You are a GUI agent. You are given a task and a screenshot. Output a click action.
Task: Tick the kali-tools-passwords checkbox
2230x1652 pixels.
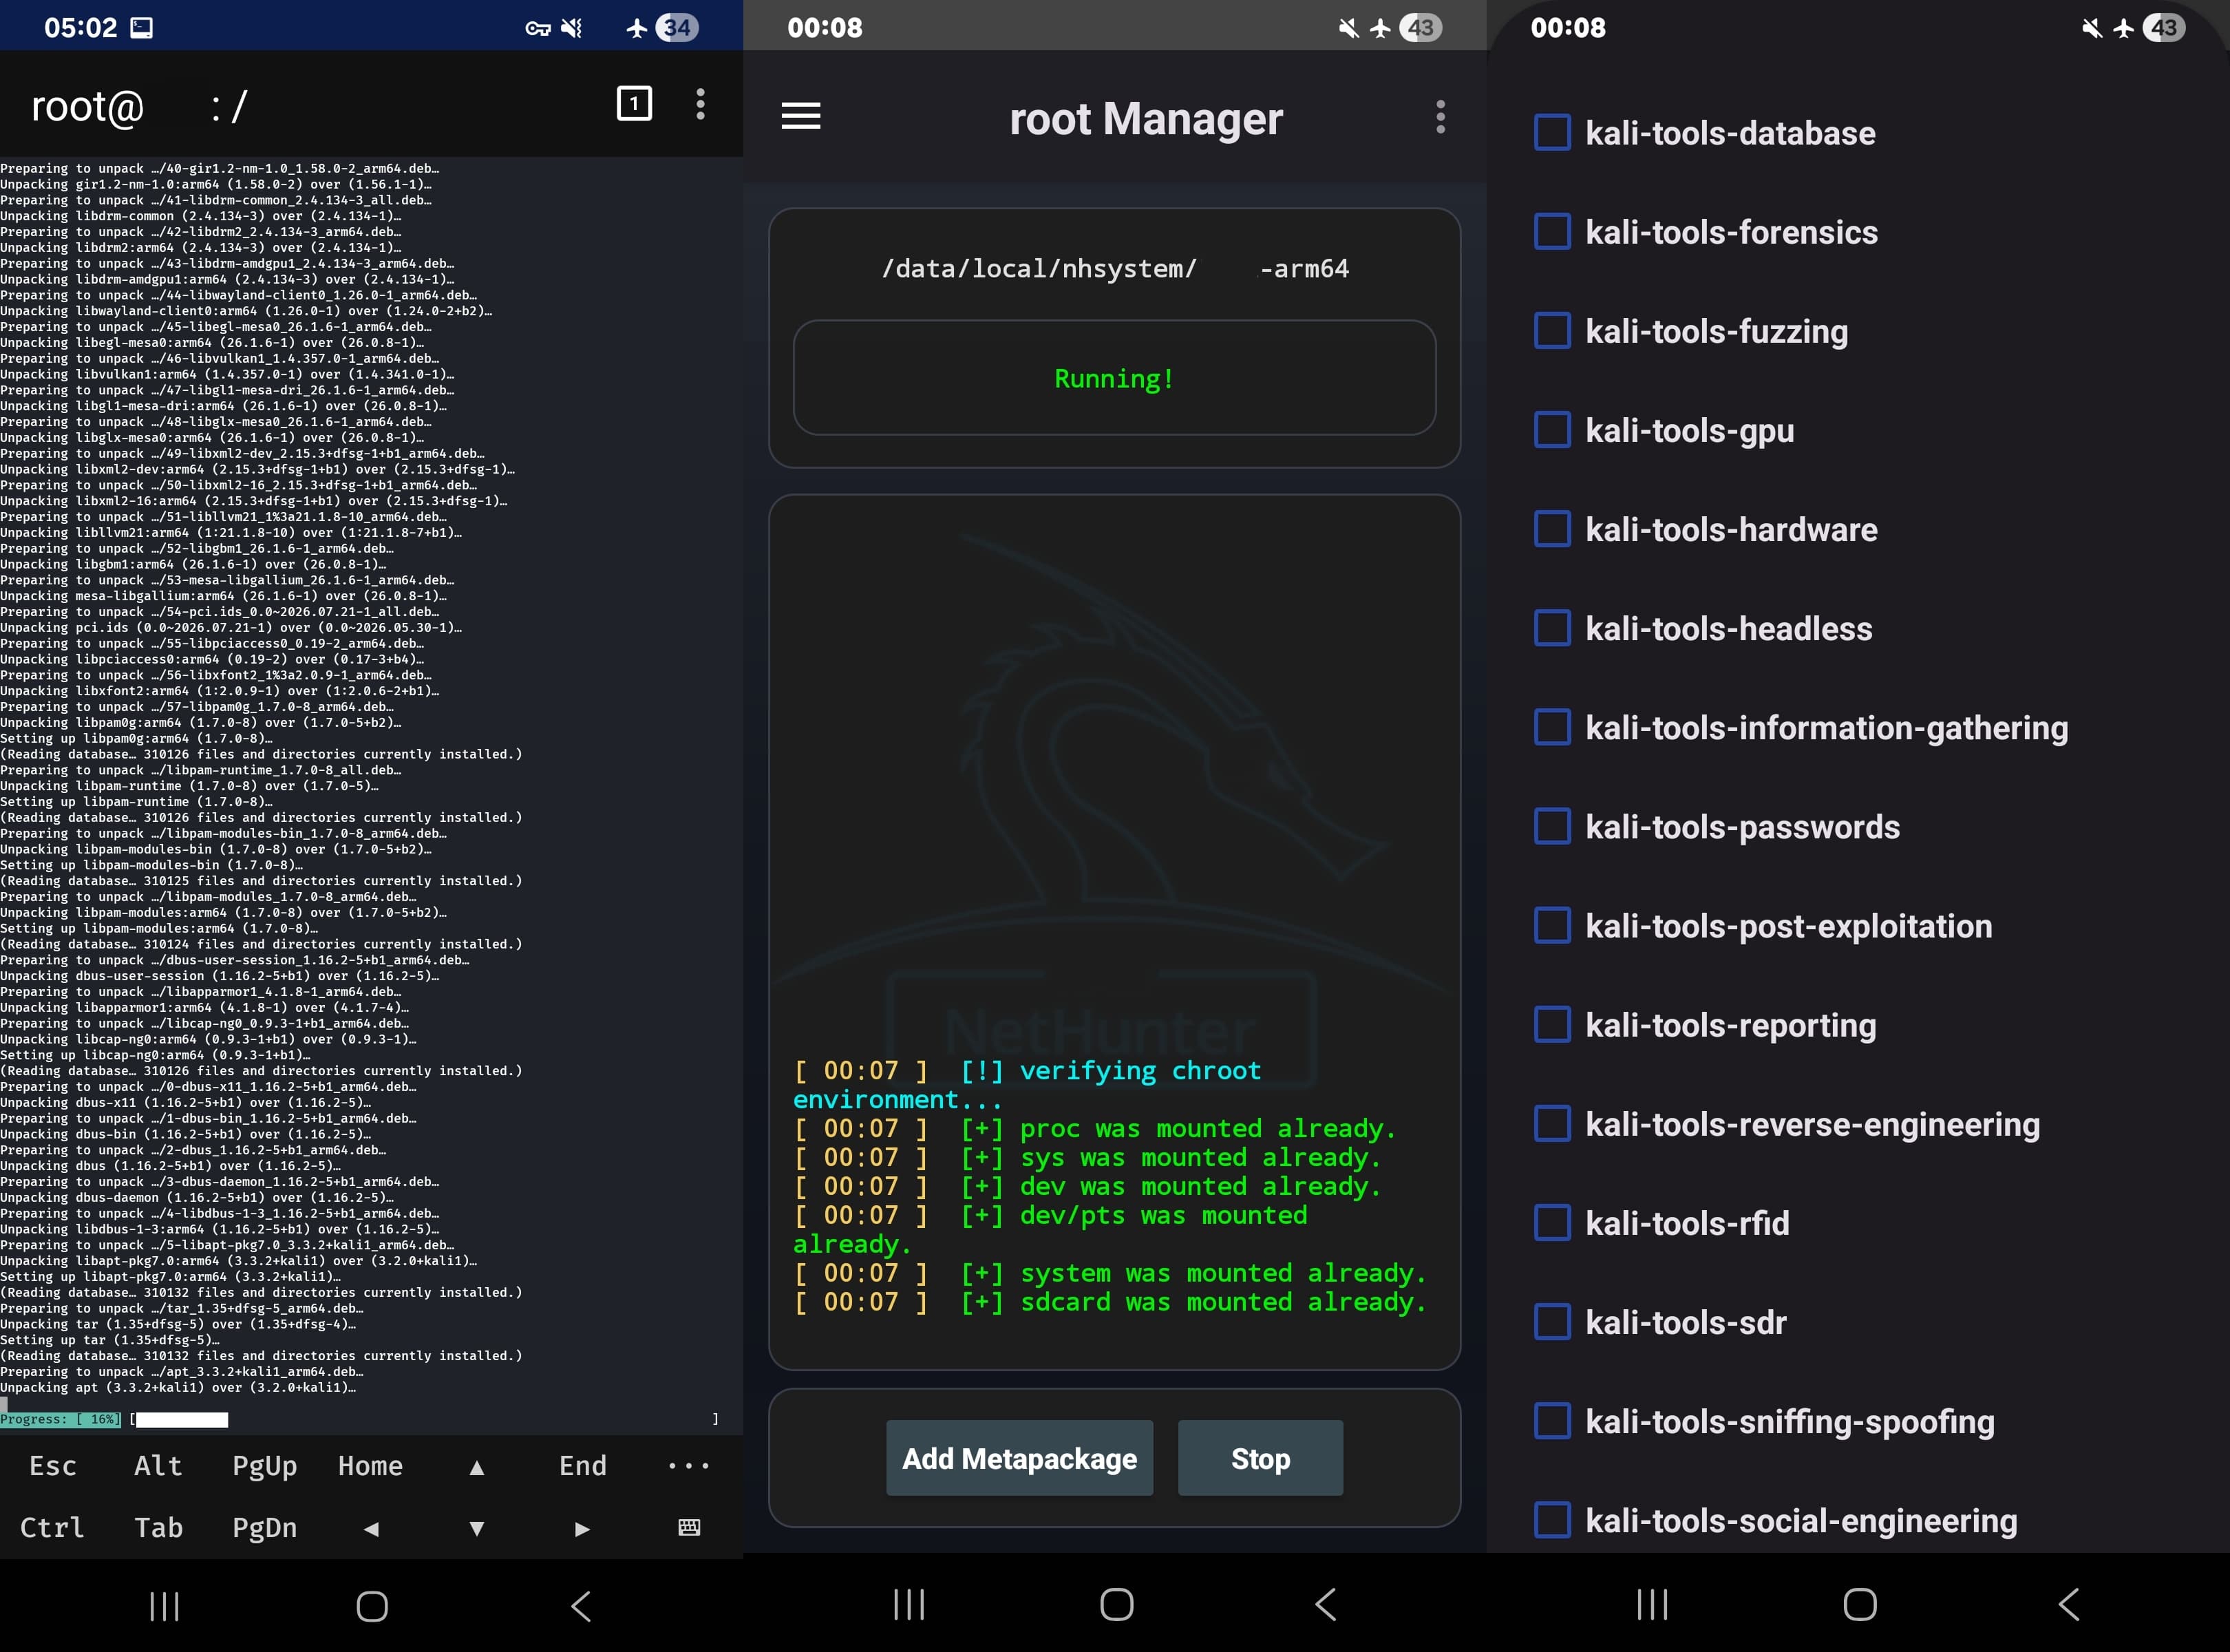(1552, 826)
